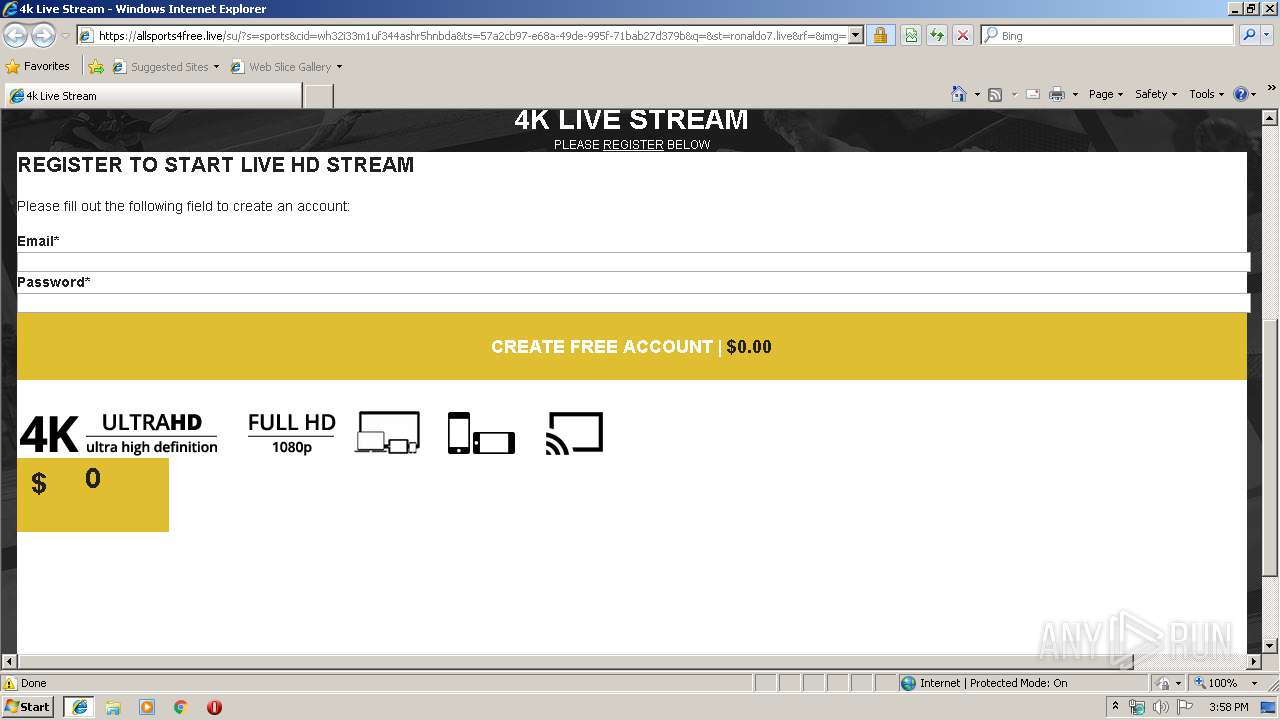Click the Add to Favorites Bar icon
Image resolution: width=1280 pixels, height=720 pixels.
pos(96,66)
